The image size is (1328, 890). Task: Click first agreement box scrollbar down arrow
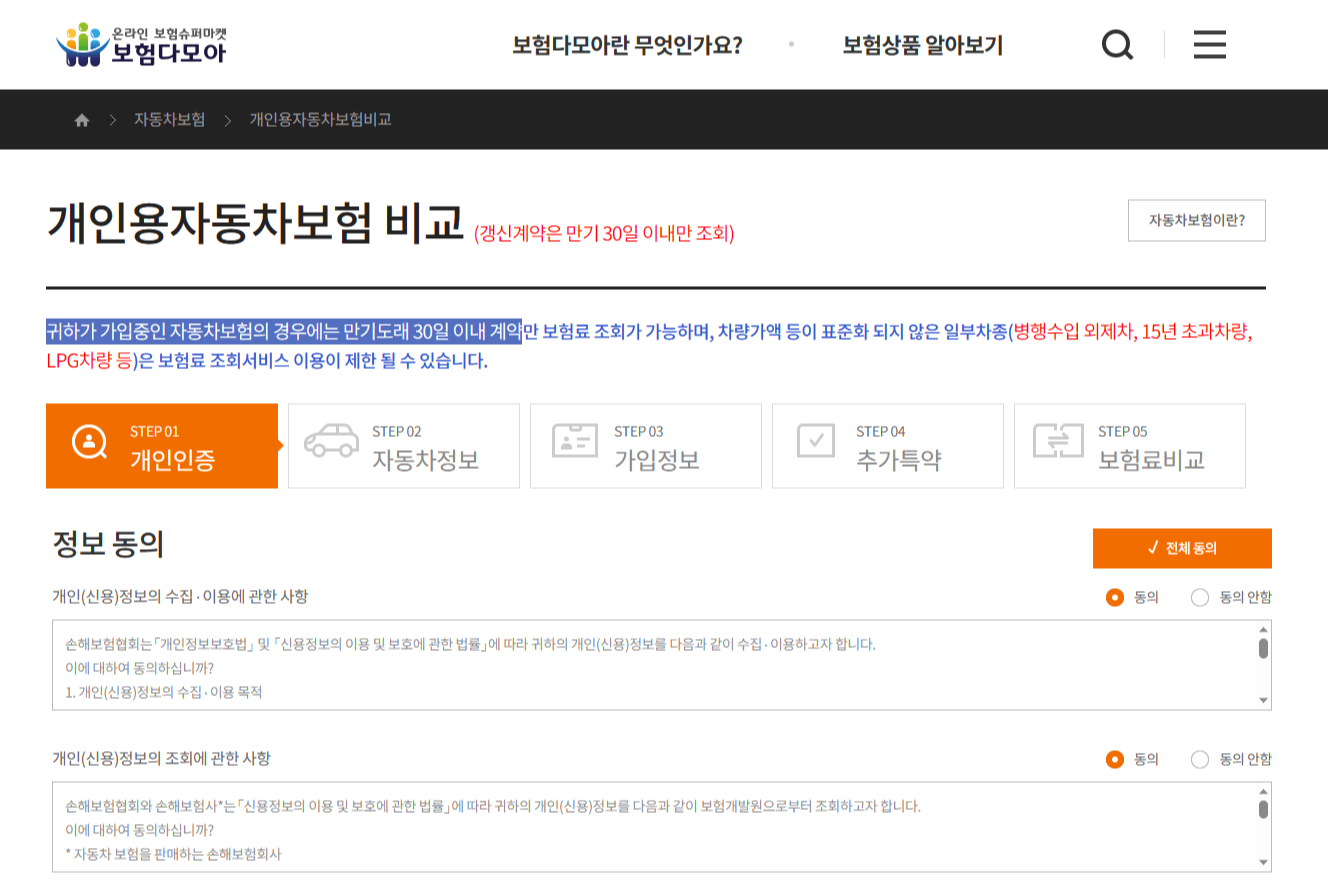pos(1265,698)
